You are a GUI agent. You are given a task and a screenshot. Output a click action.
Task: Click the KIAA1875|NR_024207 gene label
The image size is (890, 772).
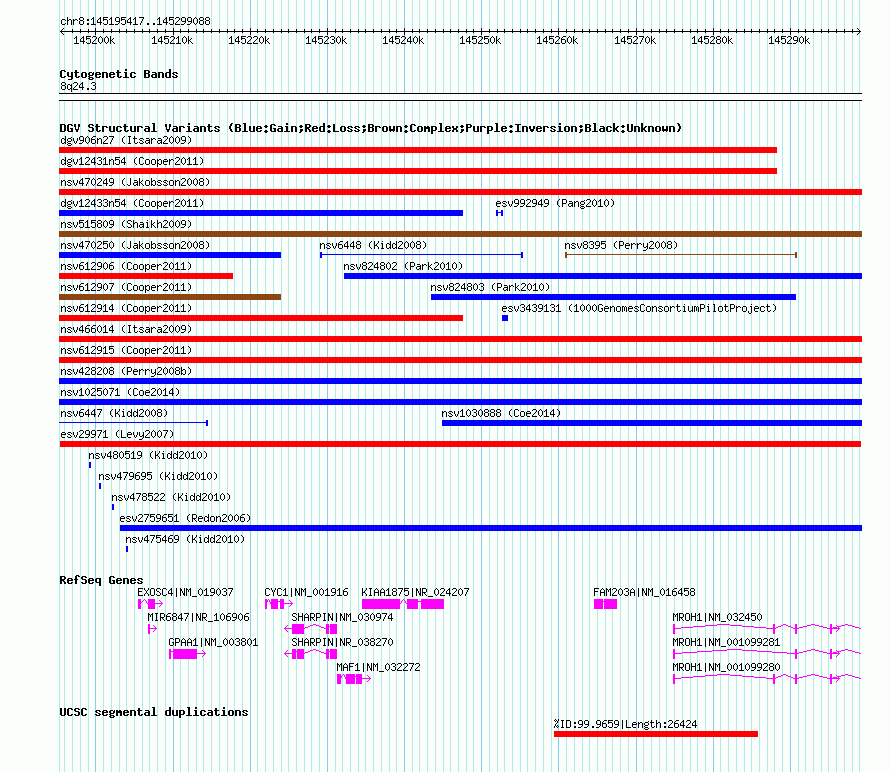[415, 592]
